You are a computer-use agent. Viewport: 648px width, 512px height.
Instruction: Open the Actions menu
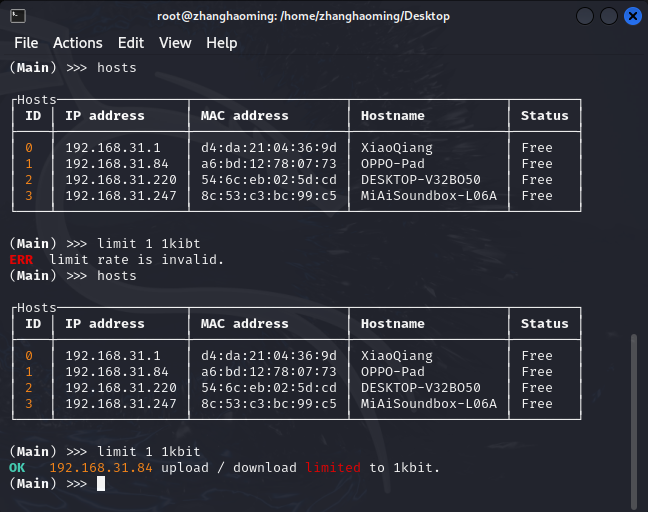pos(78,43)
